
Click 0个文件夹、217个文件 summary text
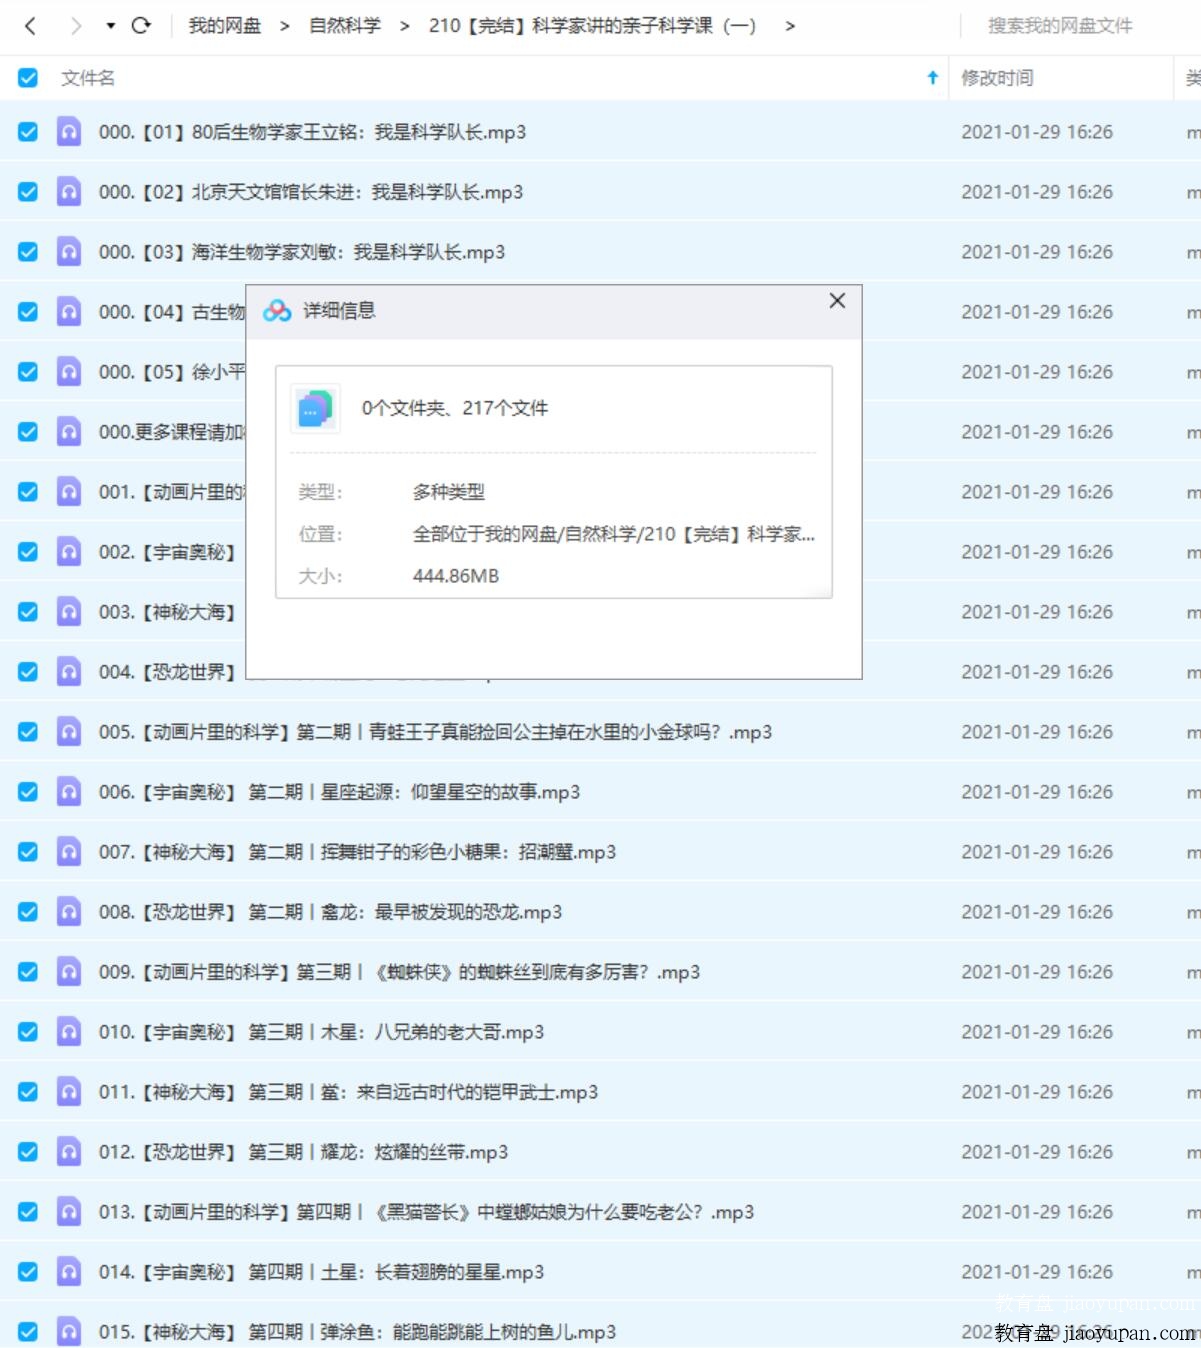click(x=455, y=408)
